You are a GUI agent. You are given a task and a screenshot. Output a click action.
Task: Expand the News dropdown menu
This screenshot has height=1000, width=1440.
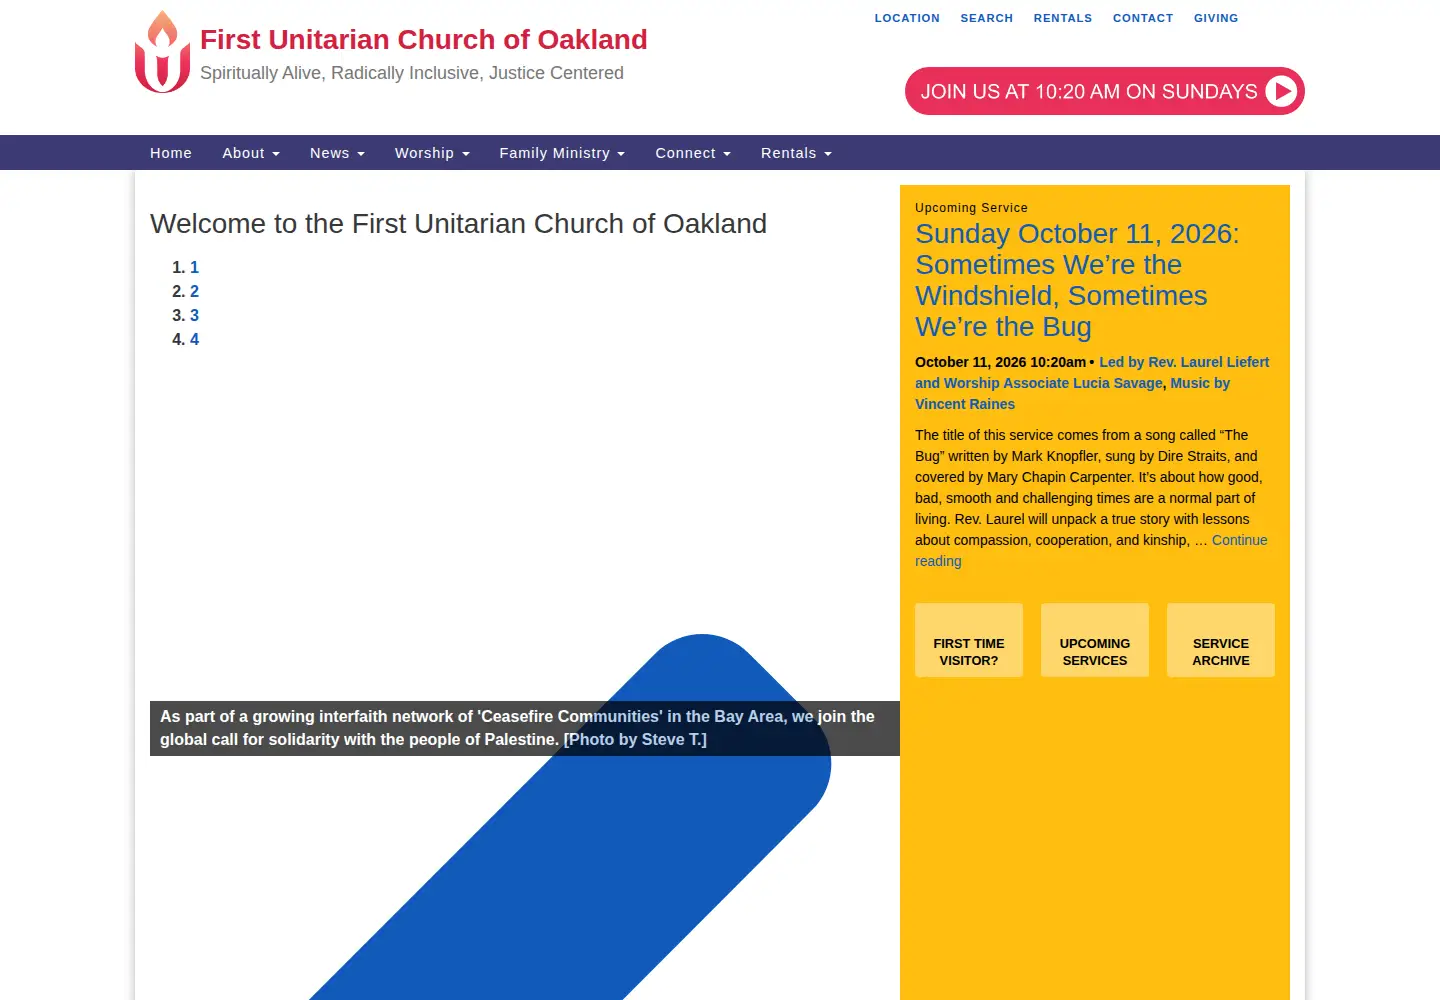337,153
